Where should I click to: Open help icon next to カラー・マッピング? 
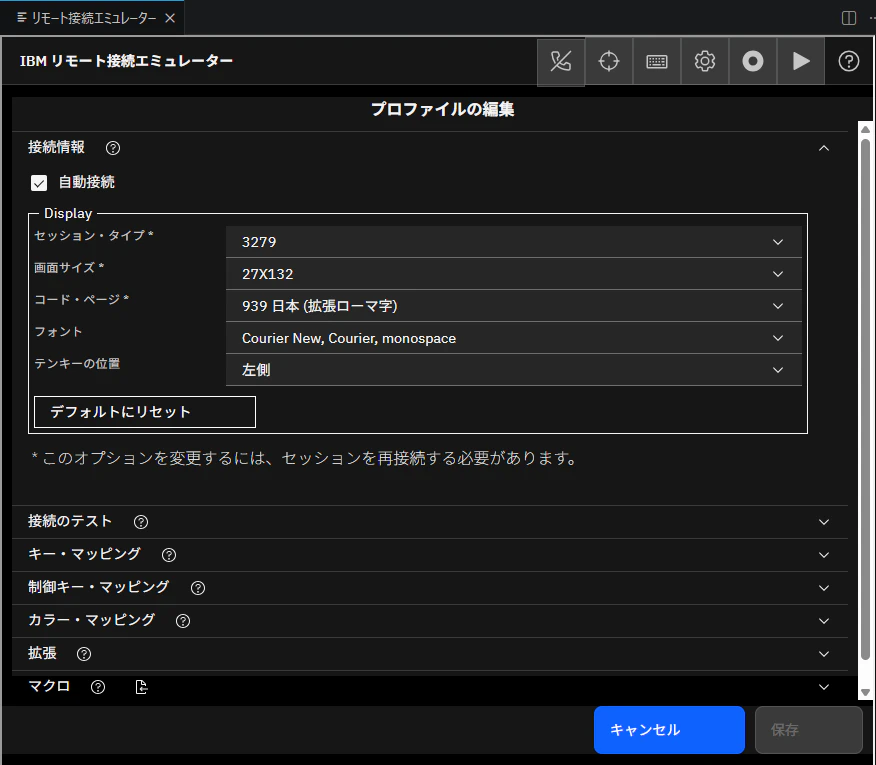183,621
